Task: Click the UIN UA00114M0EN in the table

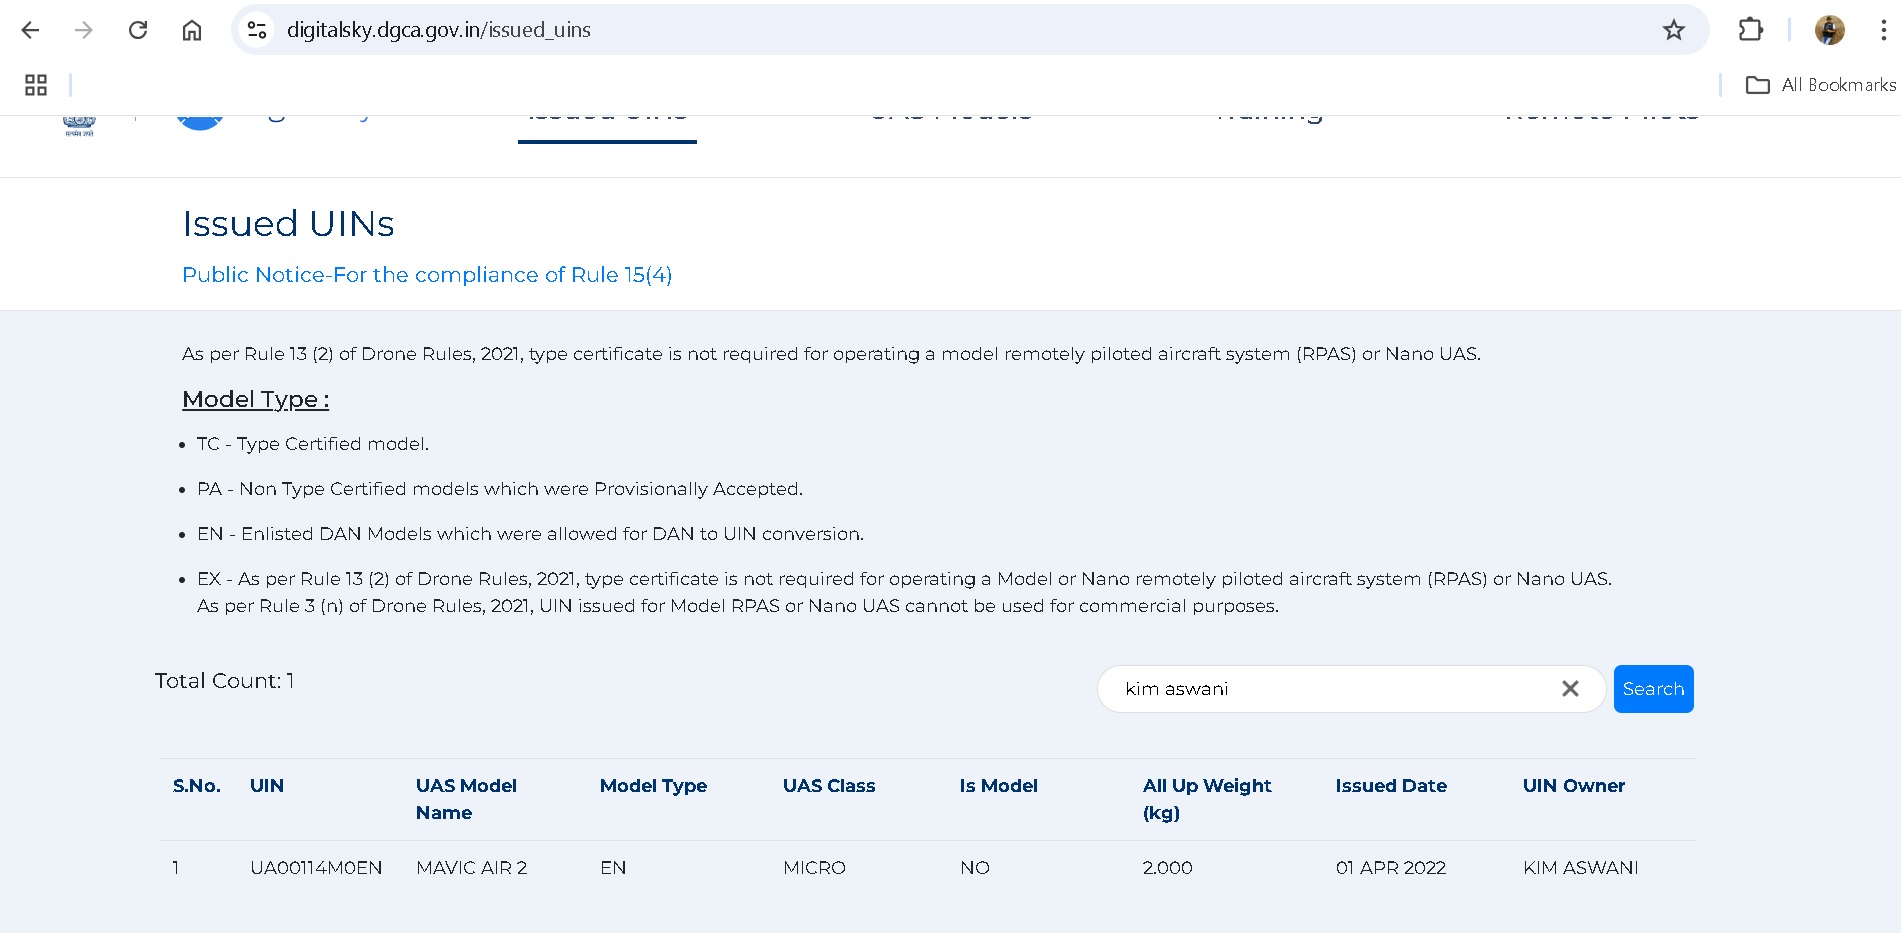Action: pos(316,868)
